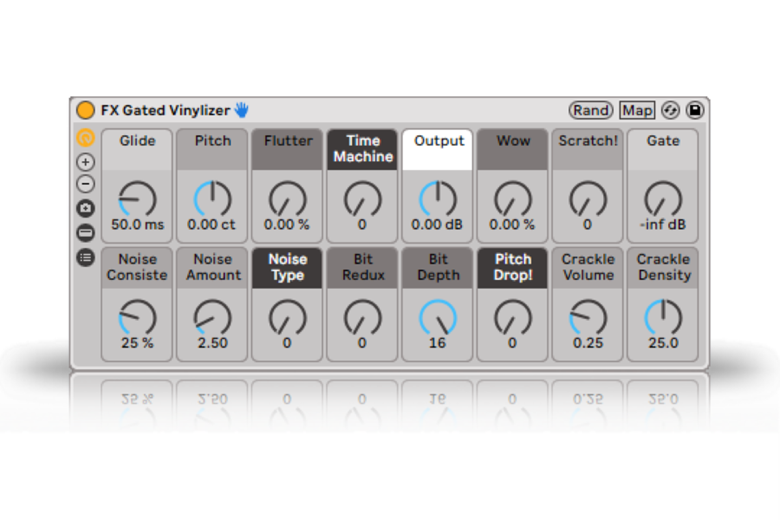
Task: Click the Time Machine knob
Action: click(x=363, y=200)
